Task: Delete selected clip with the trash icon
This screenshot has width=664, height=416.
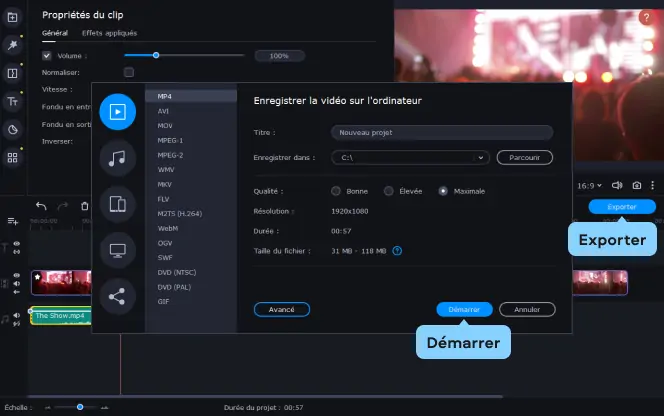Action: click(x=85, y=206)
